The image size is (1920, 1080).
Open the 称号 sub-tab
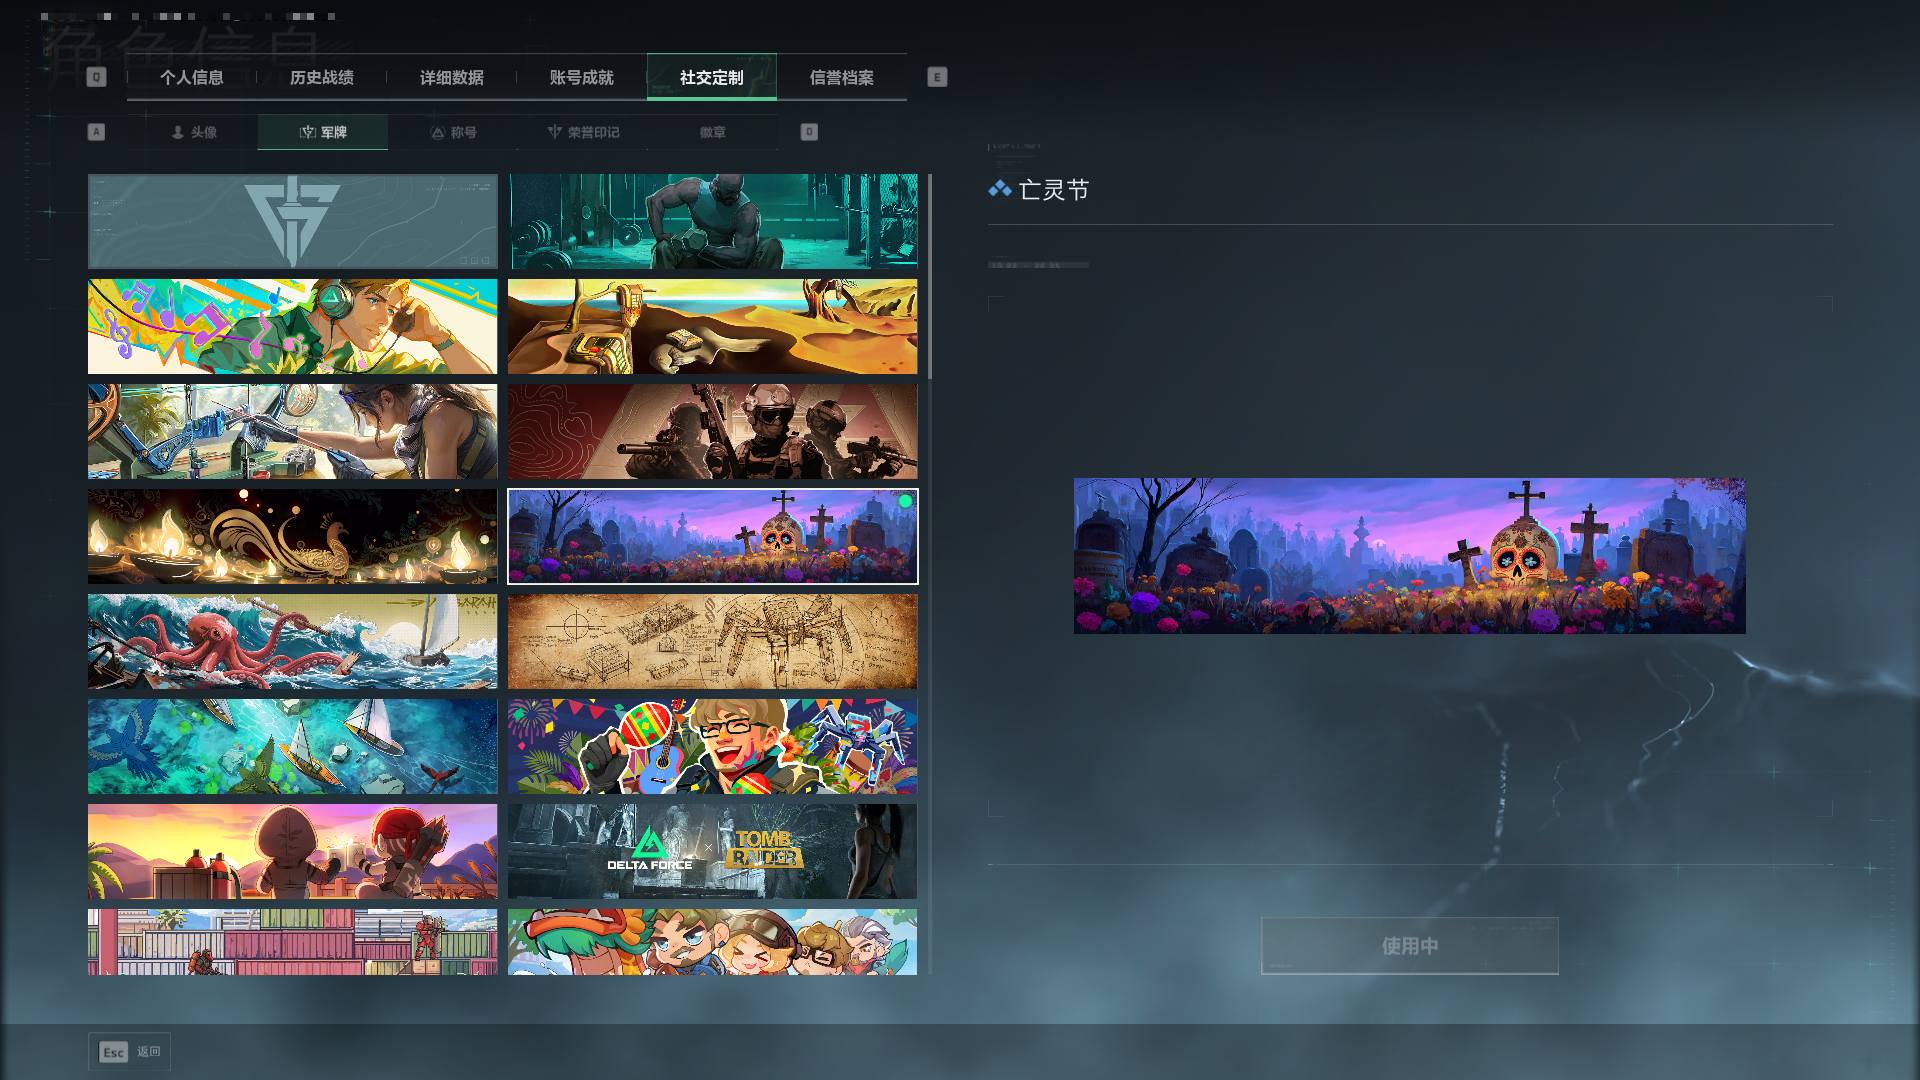453,132
